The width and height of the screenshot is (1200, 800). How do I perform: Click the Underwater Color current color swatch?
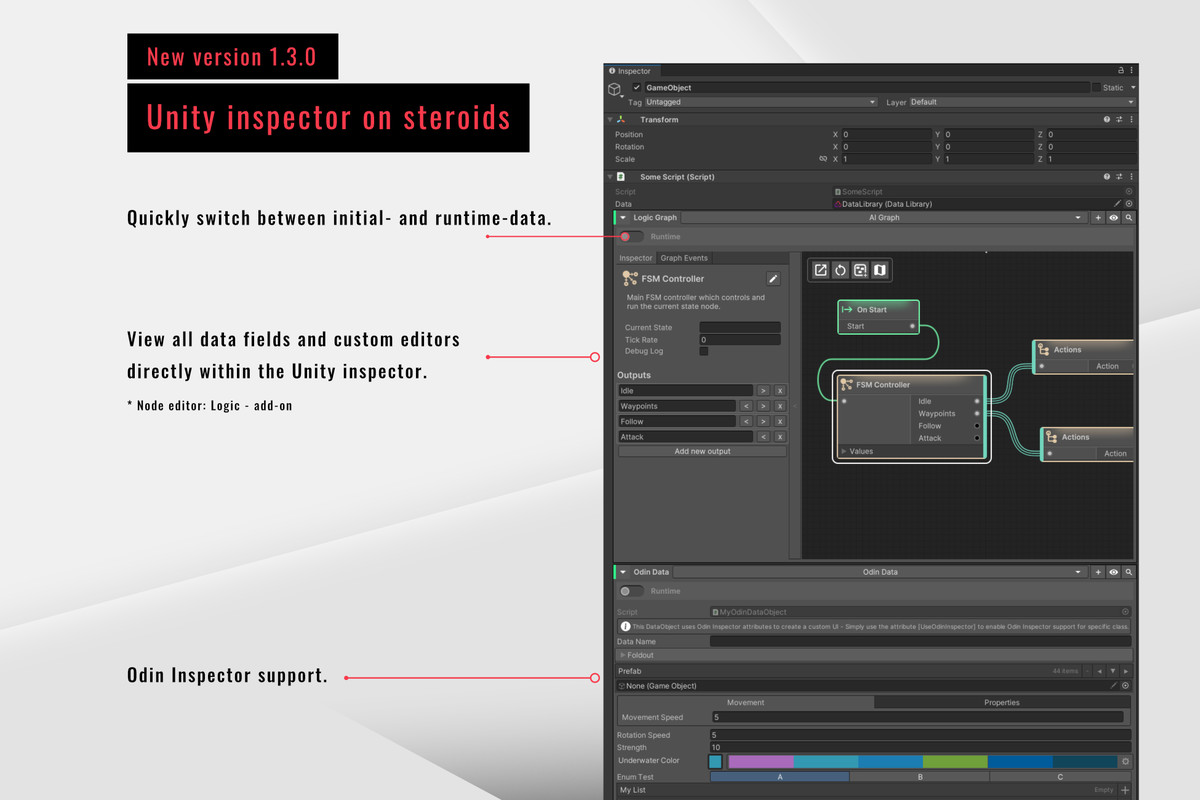(x=715, y=762)
